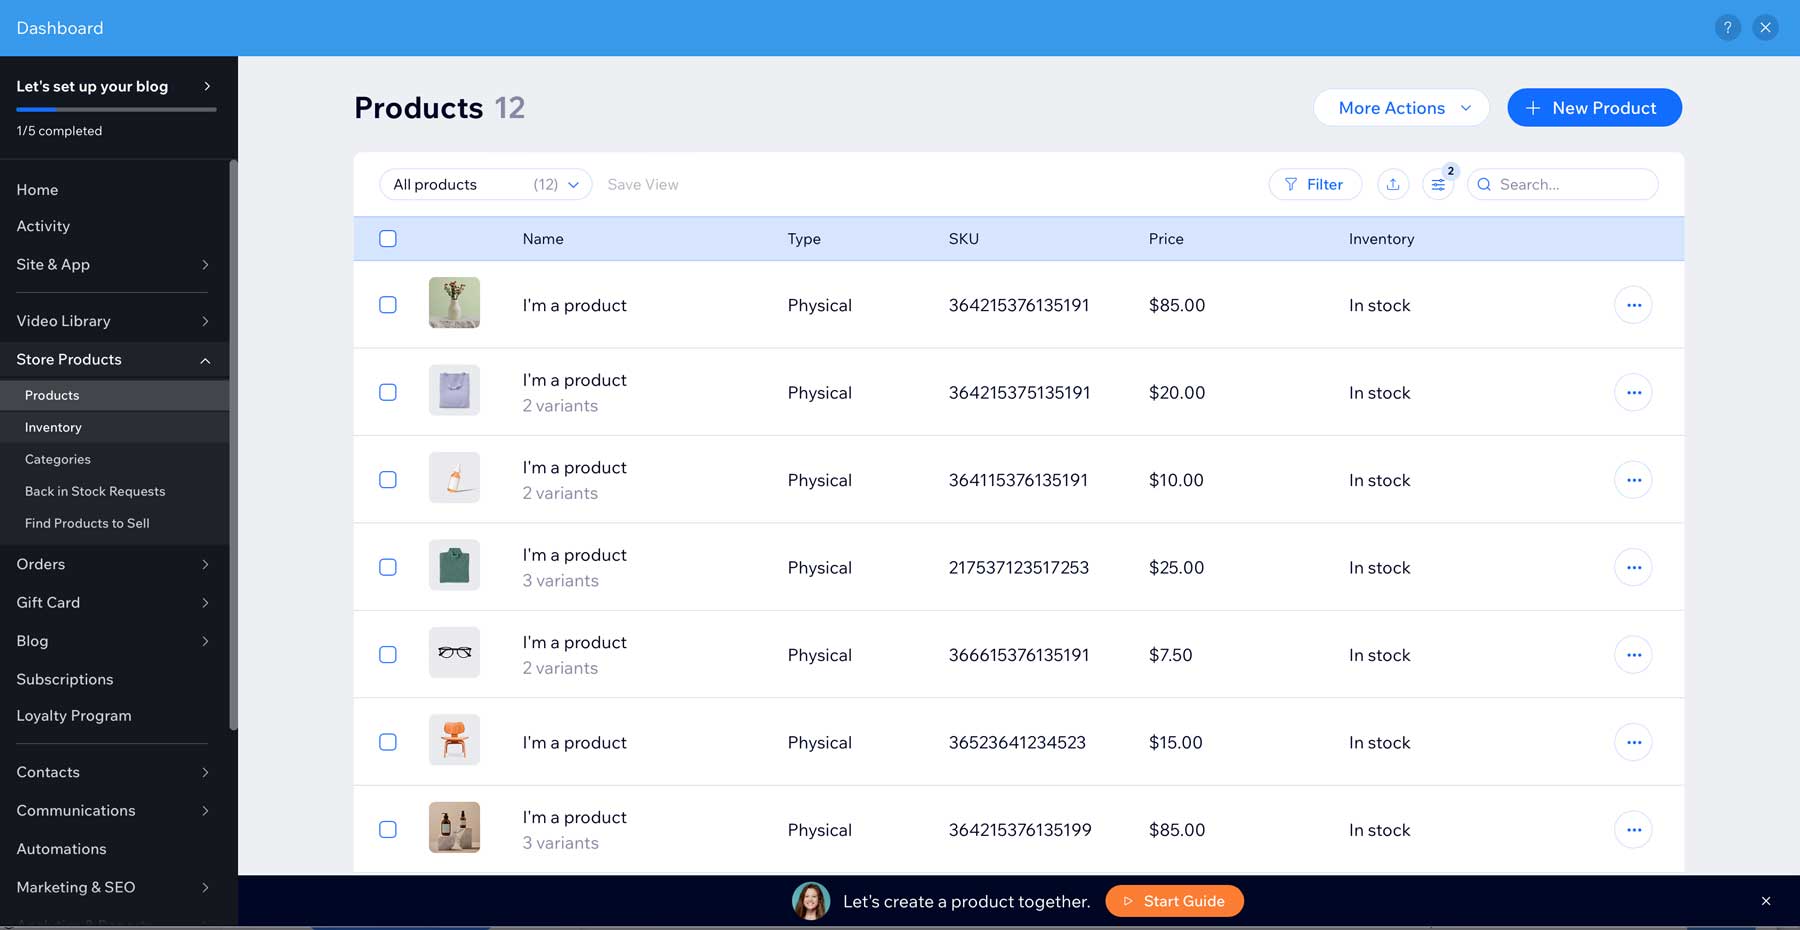Click Save View next to the view selector
The height and width of the screenshot is (930, 1800).
[x=643, y=184]
